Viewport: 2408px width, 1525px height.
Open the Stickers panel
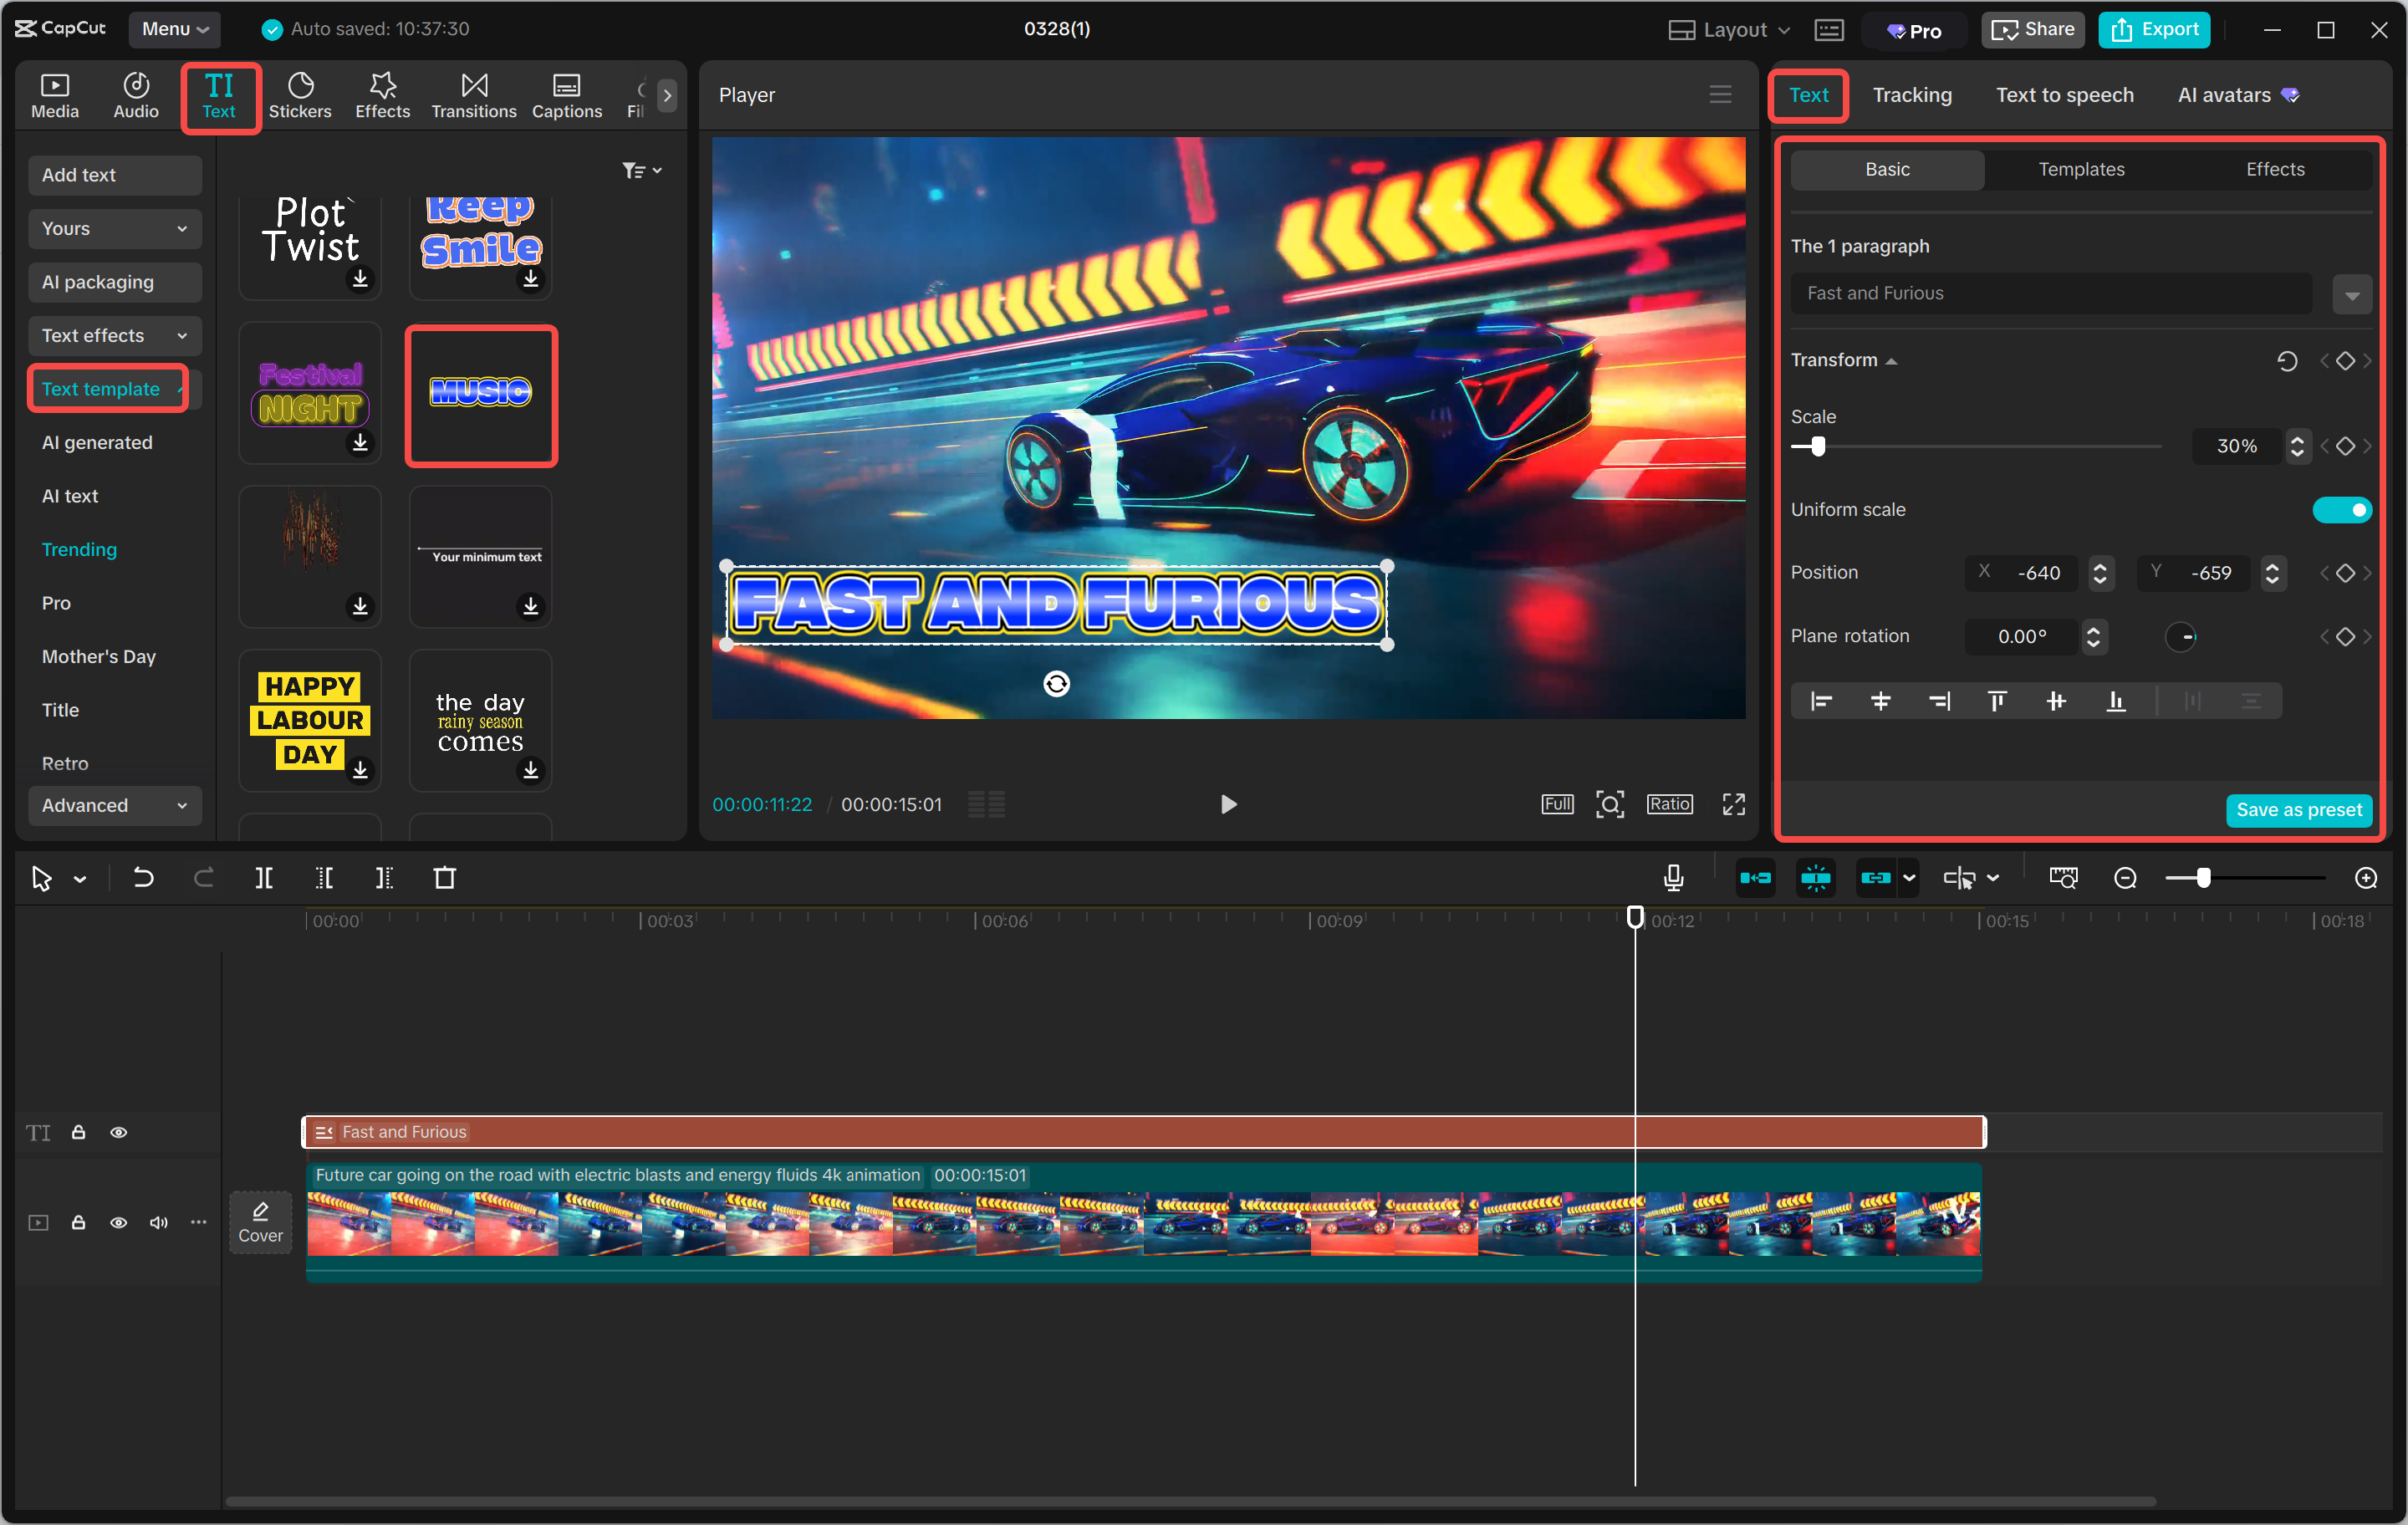pos(300,95)
